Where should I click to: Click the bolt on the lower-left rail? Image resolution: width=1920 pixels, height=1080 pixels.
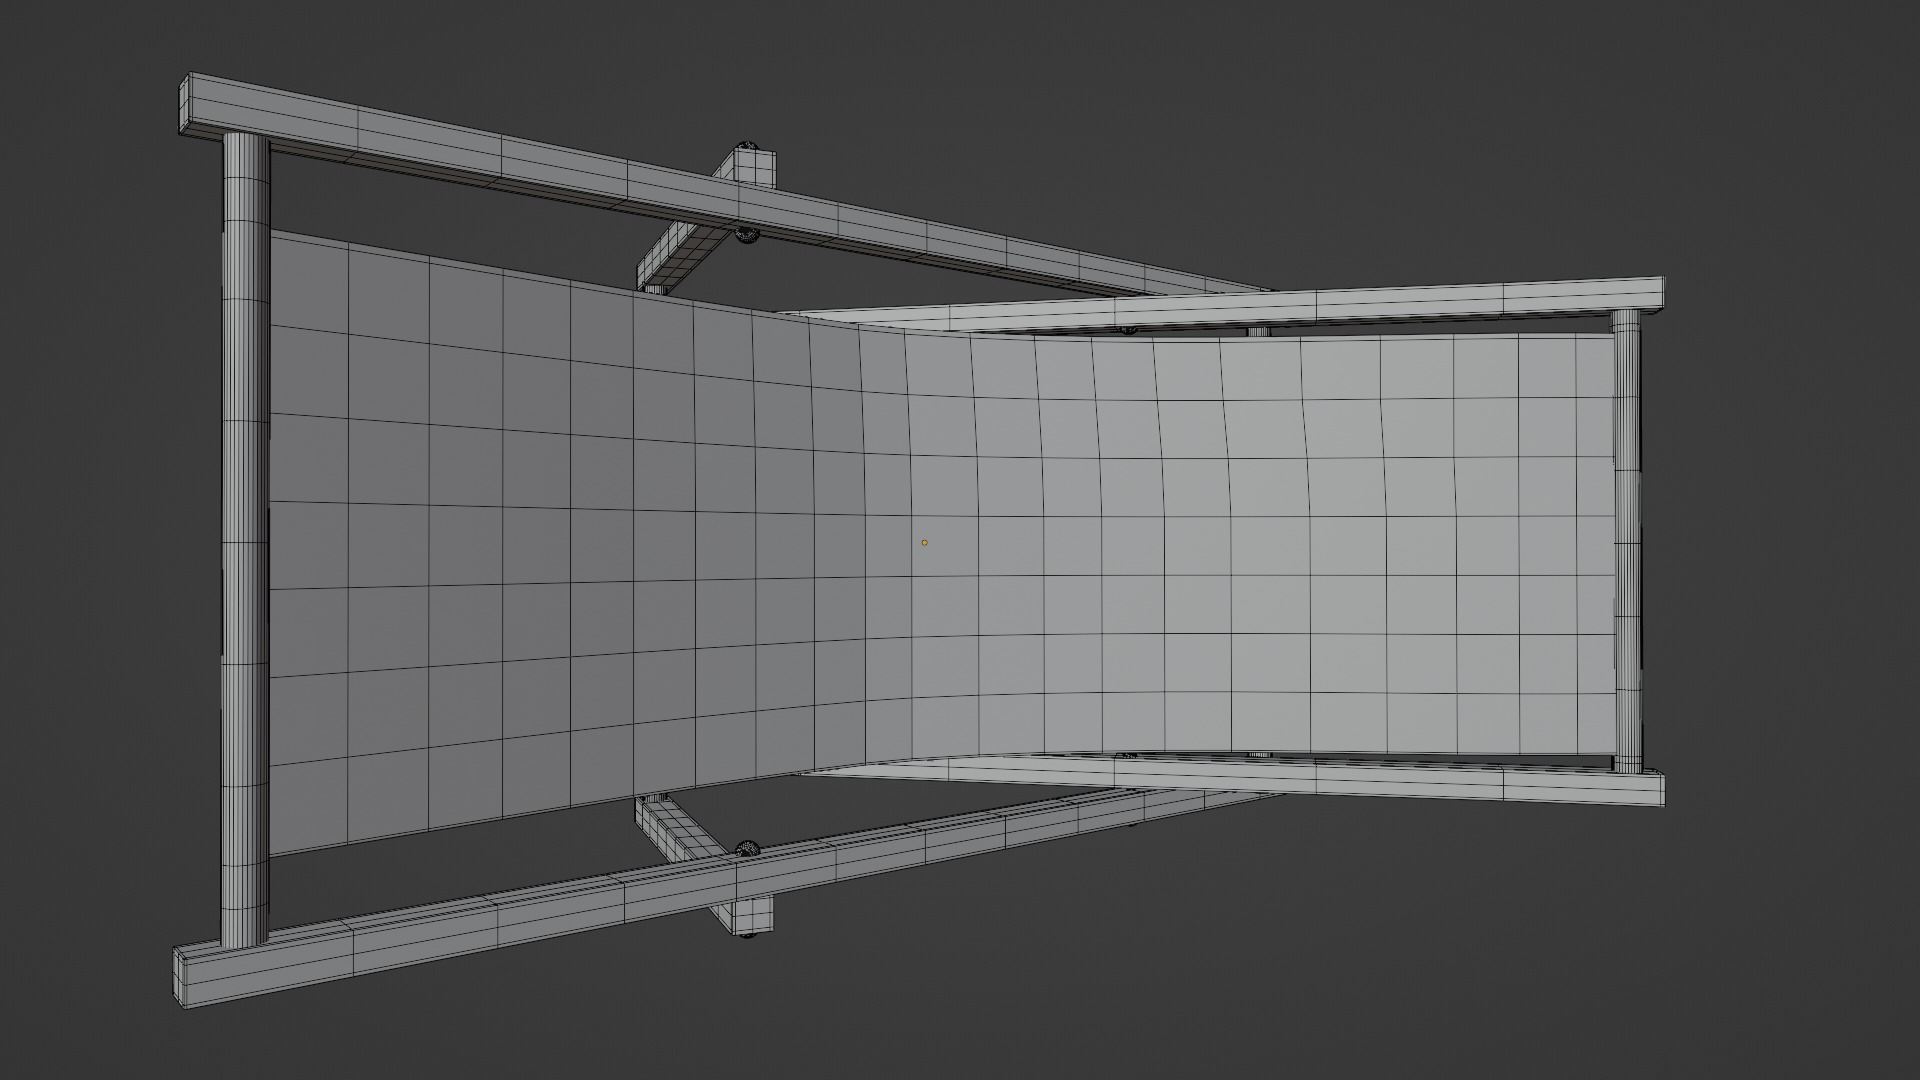point(748,849)
